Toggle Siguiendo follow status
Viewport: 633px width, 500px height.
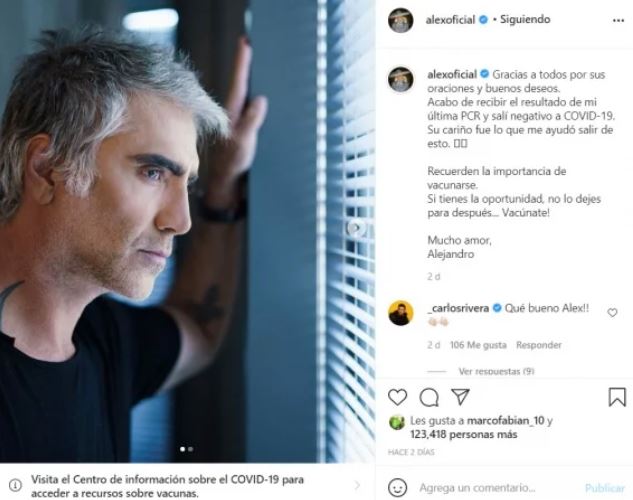pyautogui.click(x=525, y=19)
